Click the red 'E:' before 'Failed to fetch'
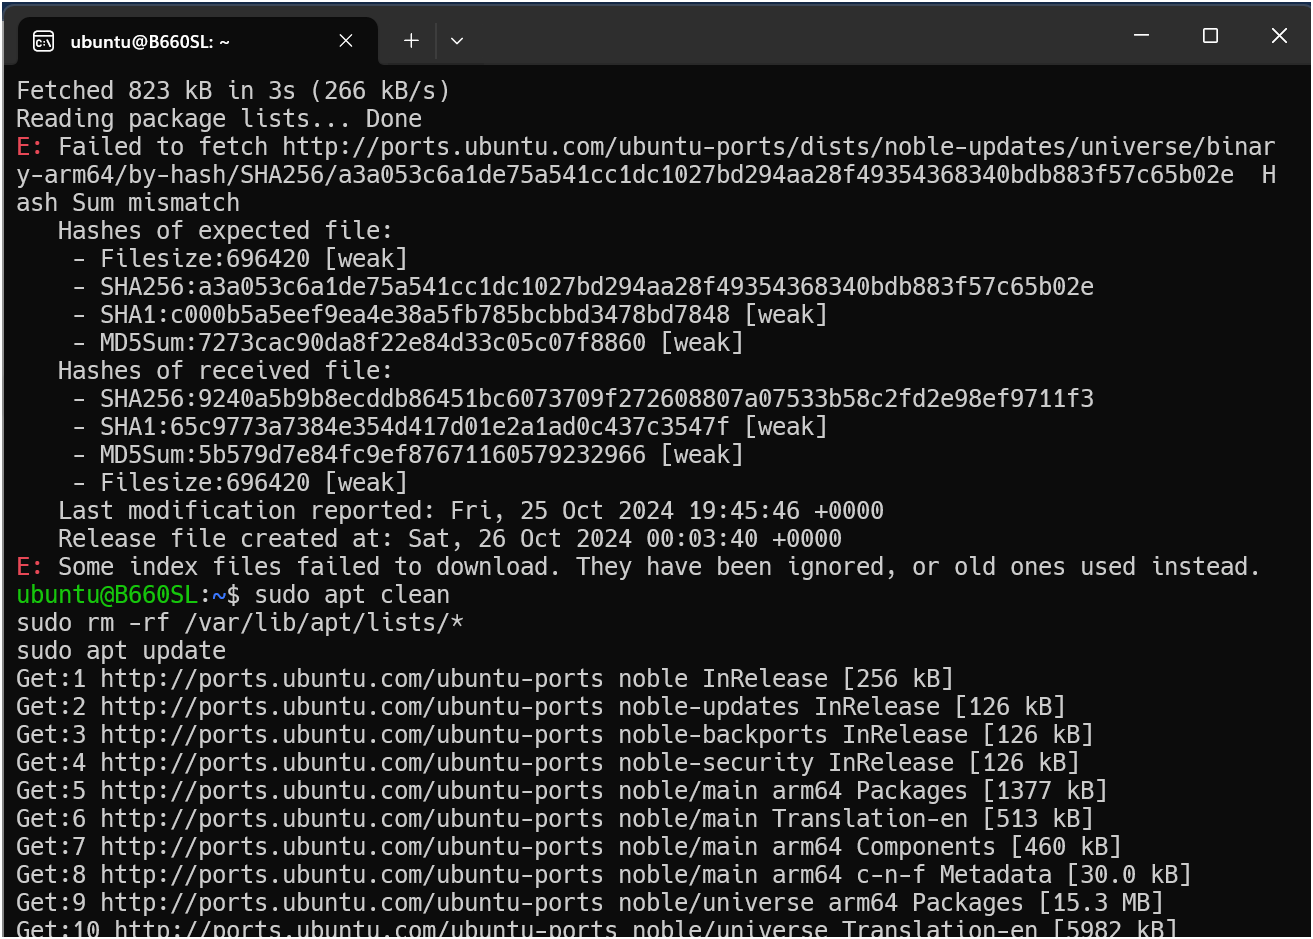This screenshot has height=939, width=1313. (30, 147)
